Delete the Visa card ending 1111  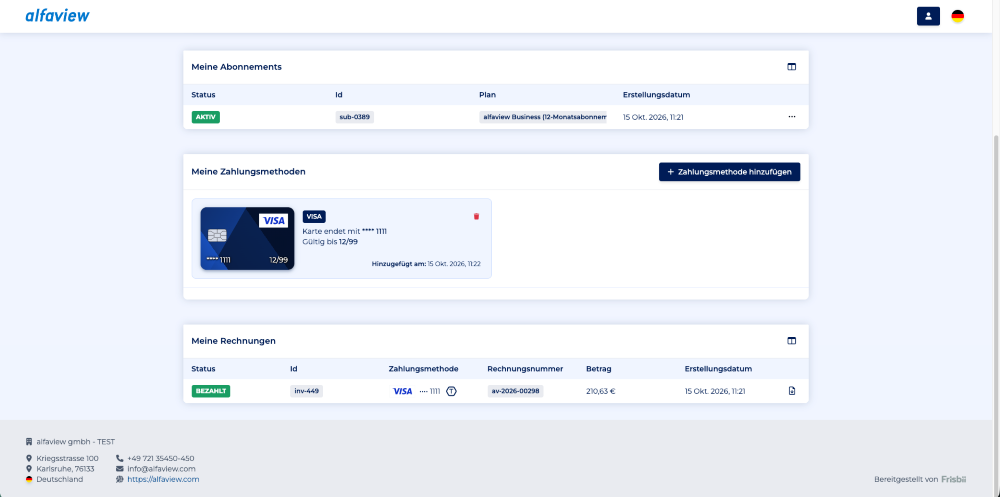coord(476,216)
